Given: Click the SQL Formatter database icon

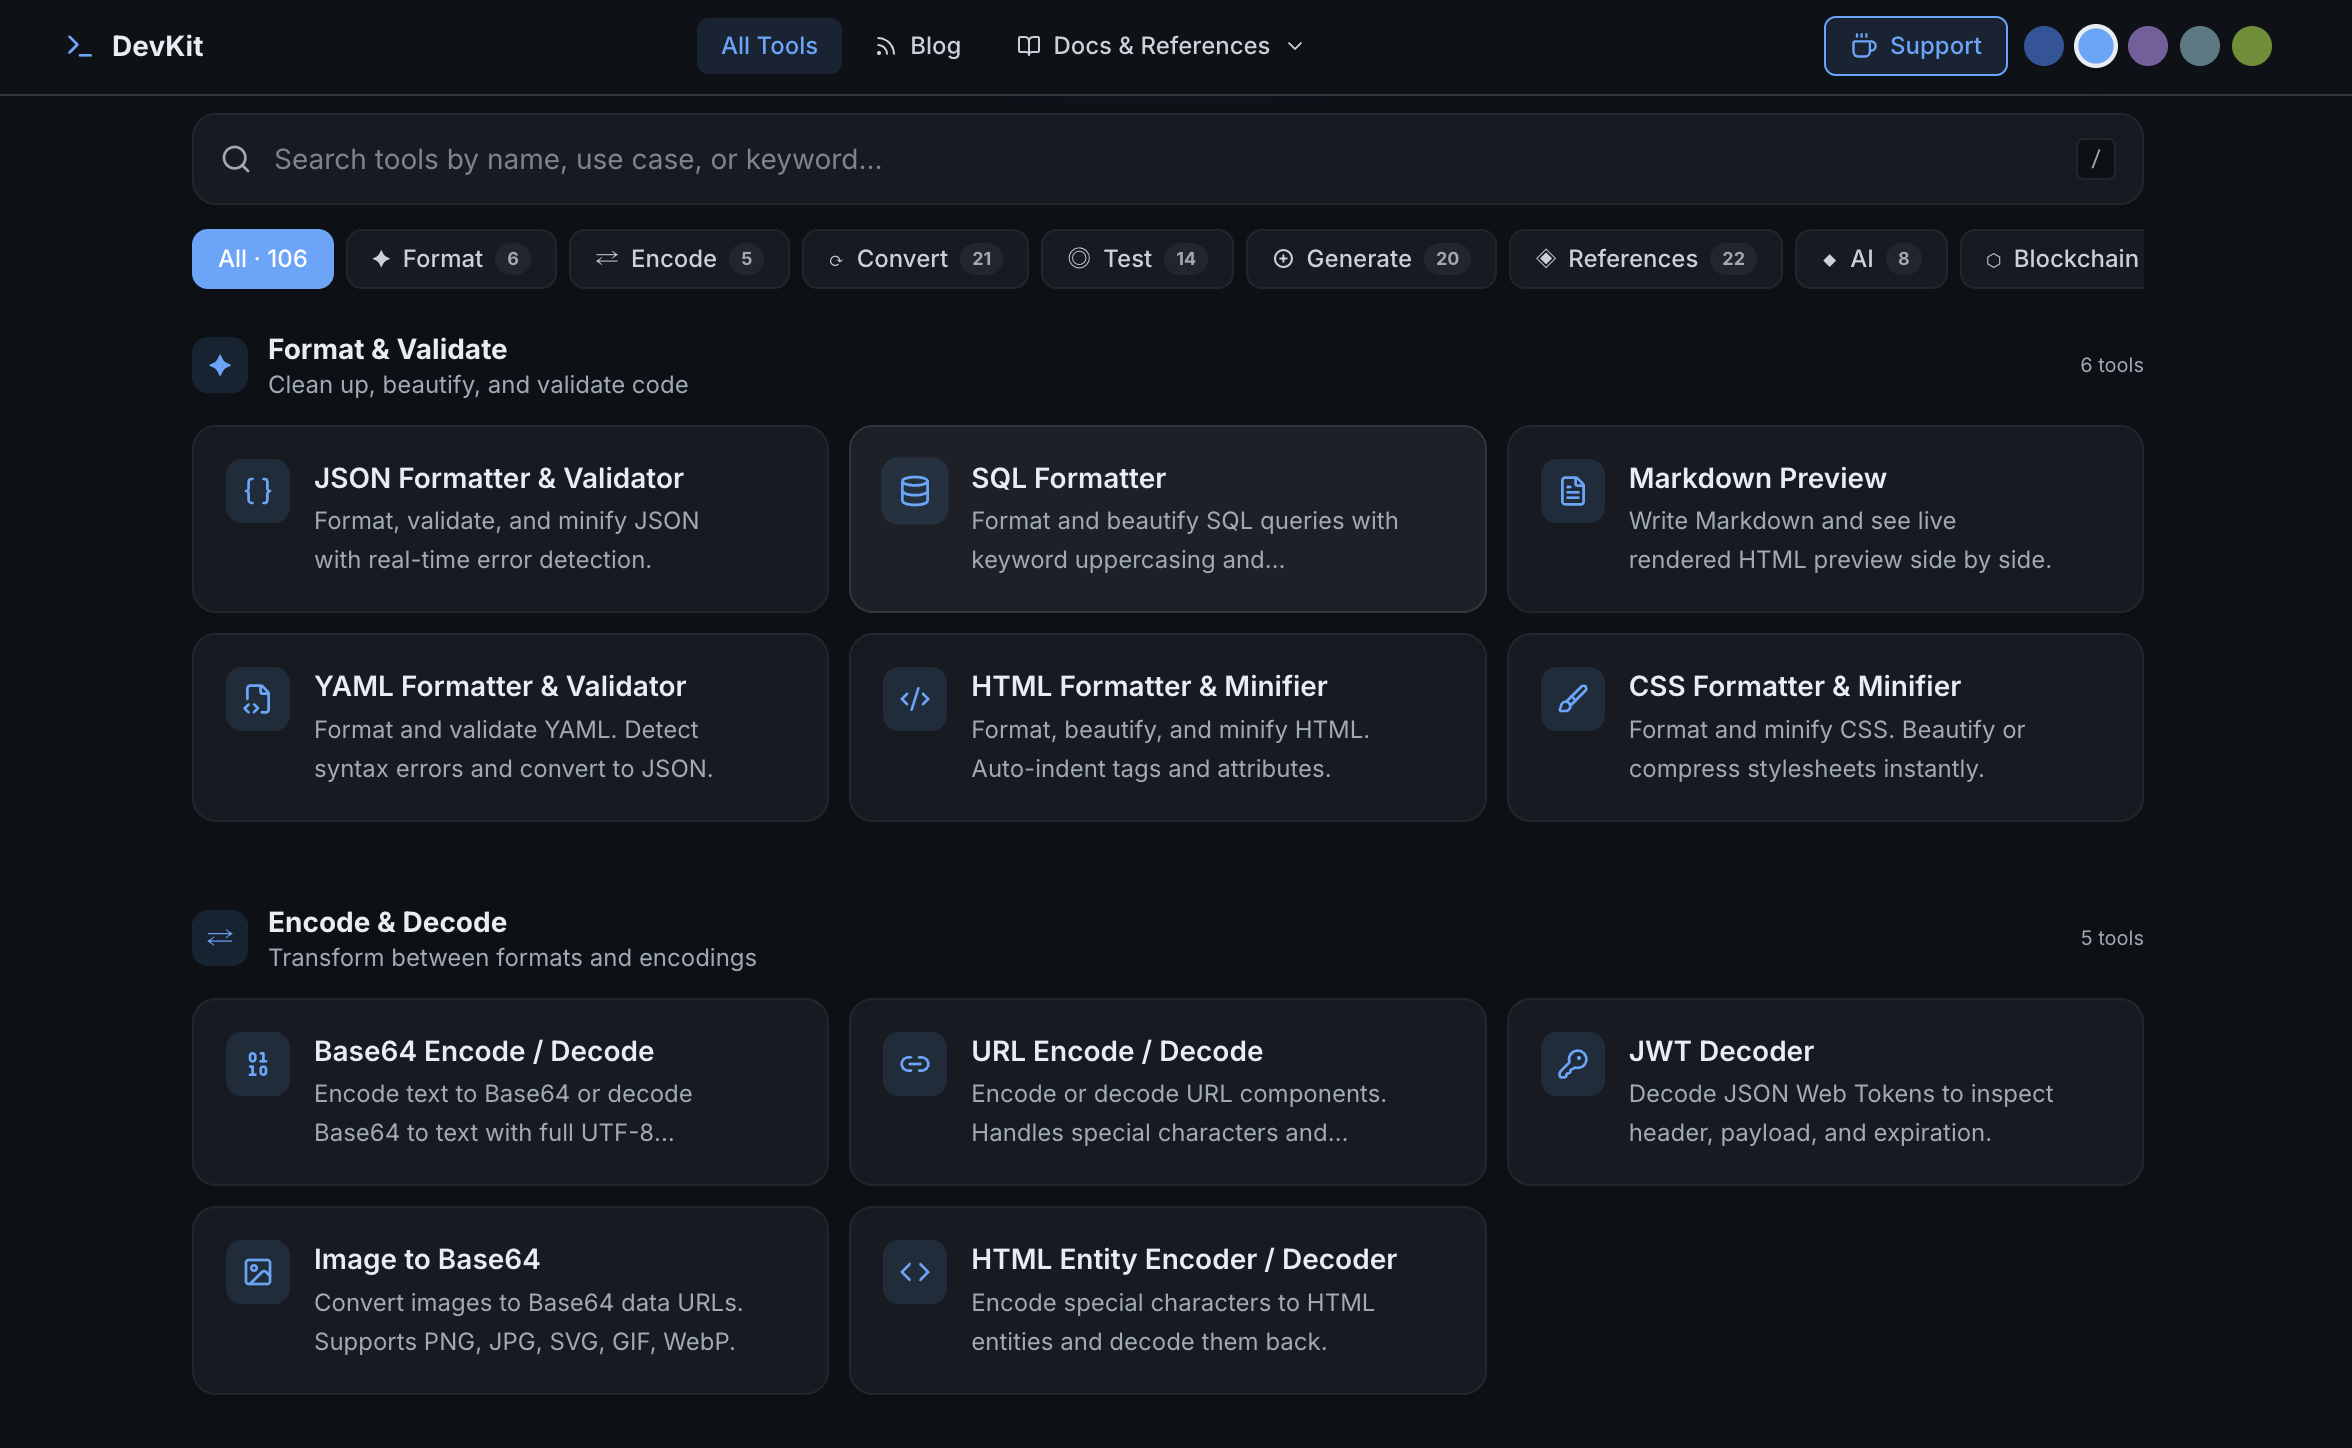Looking at the screenshot, I should coord(914,490).
